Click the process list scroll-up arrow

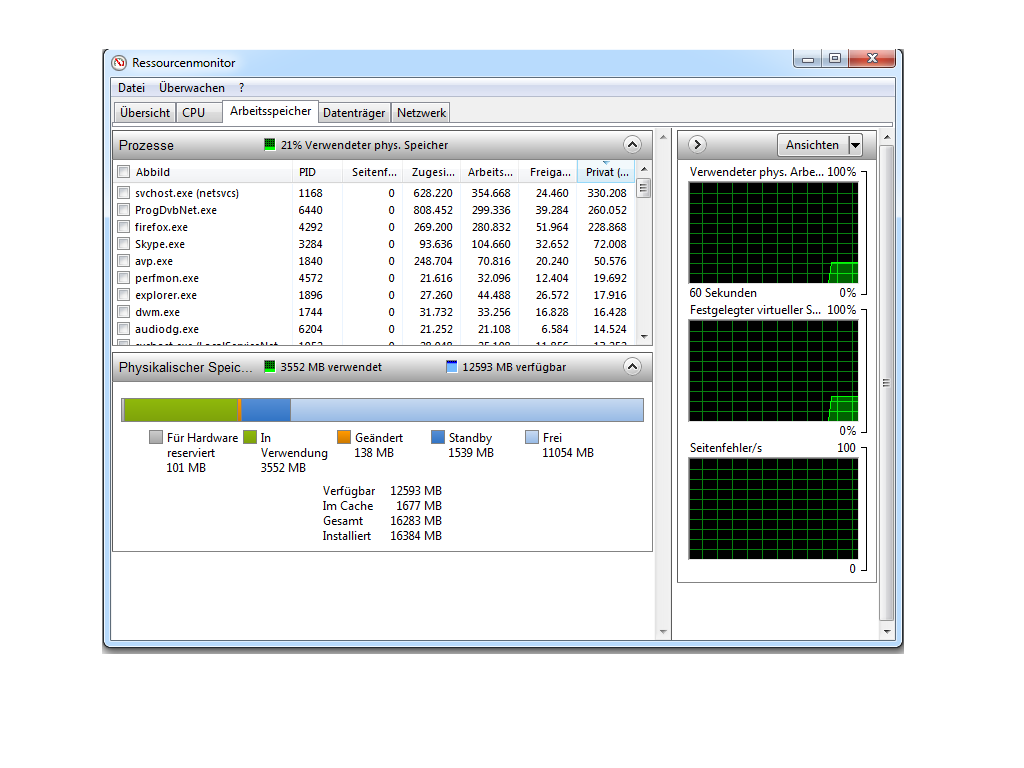644,169
